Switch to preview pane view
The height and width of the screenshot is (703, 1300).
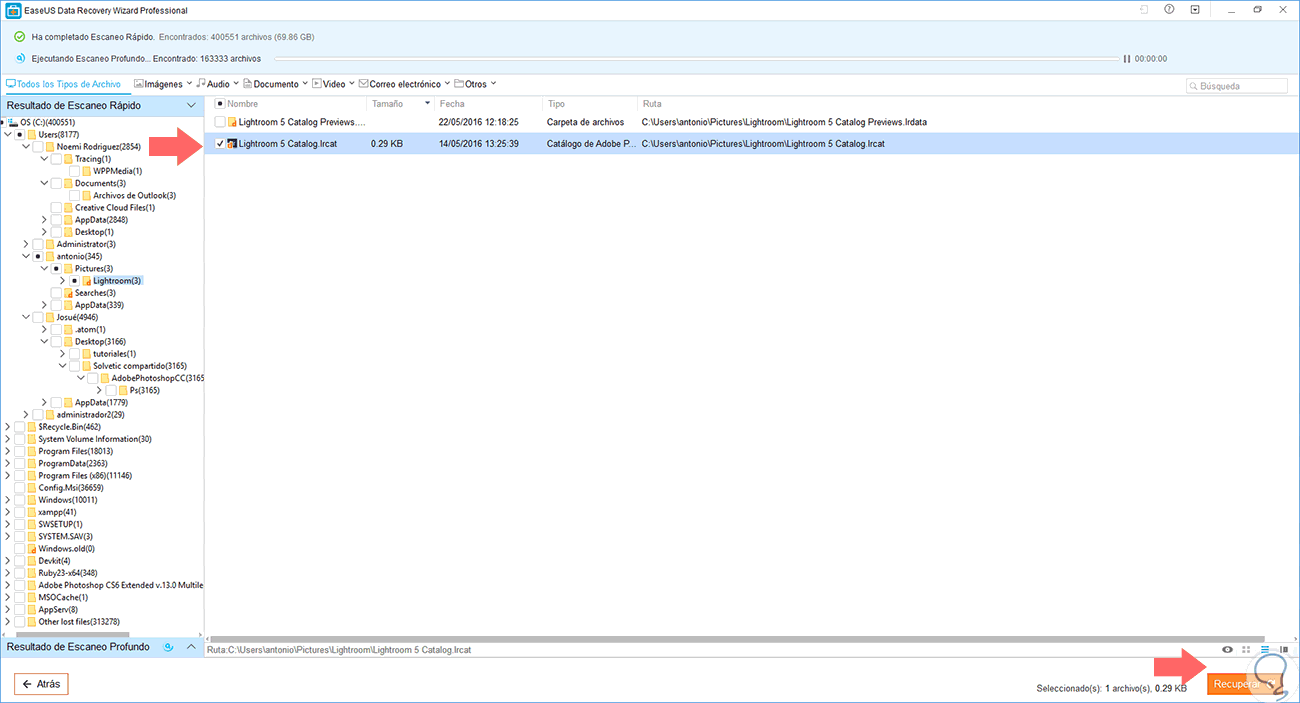1284,649
